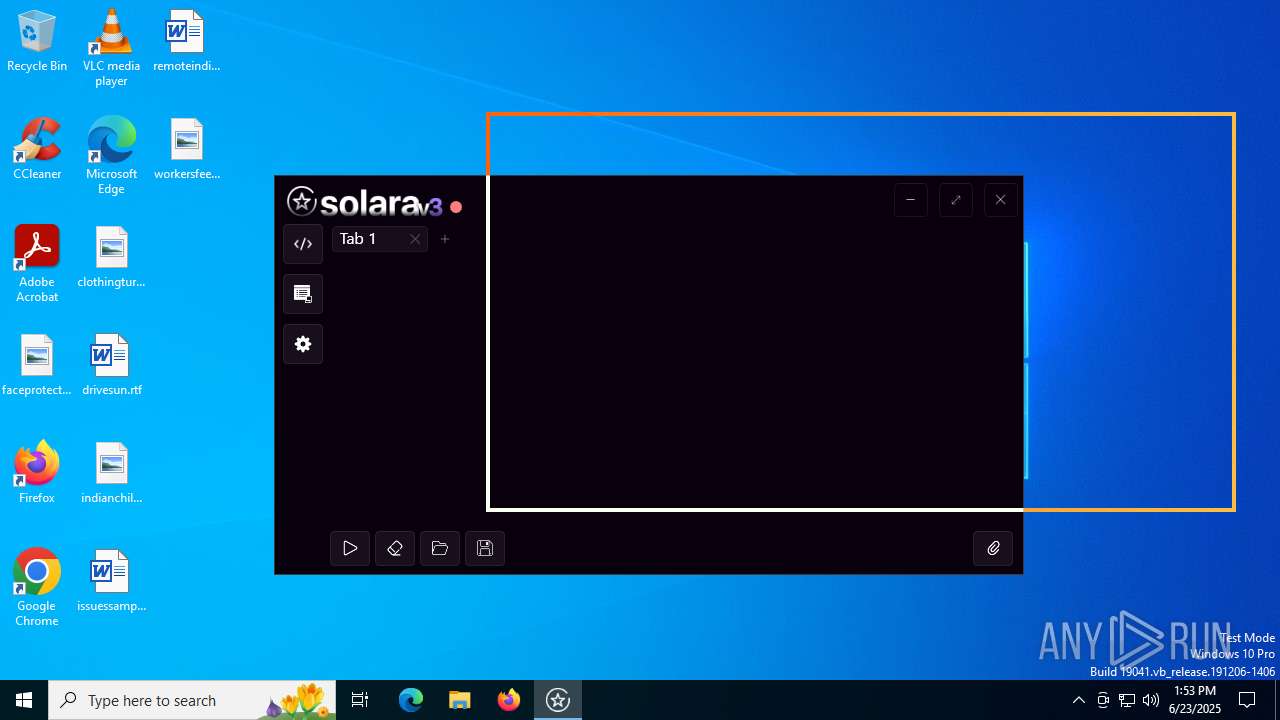
Task: Minimize the Solara window
Action: [911, 200]
